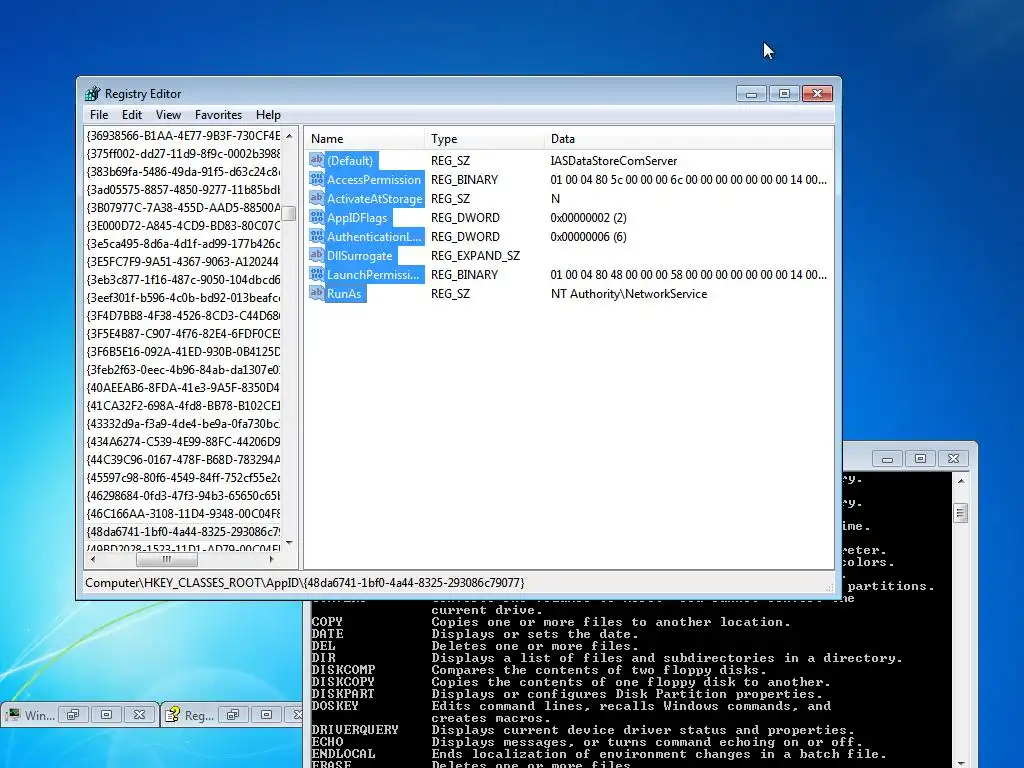This screenshot has height=768, width=1024.
Task: Select the {3E000D72-A845-4CD9 key in tree
Action: [x=183, y=225]
